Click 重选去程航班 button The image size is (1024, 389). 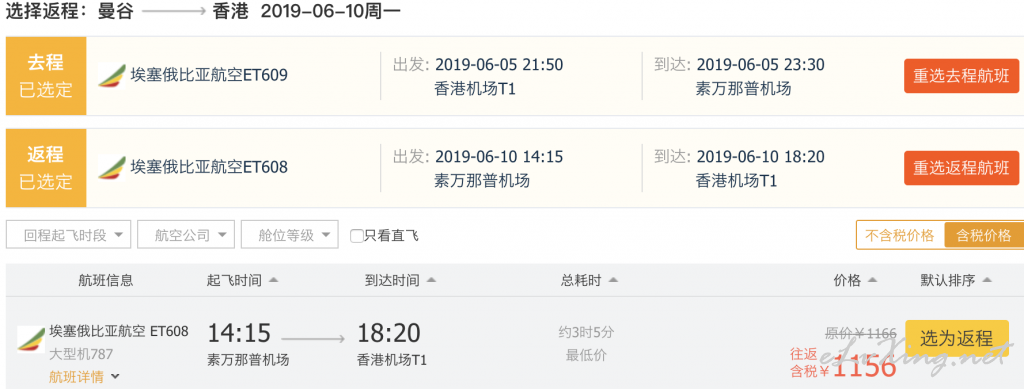tap(961, 76)
